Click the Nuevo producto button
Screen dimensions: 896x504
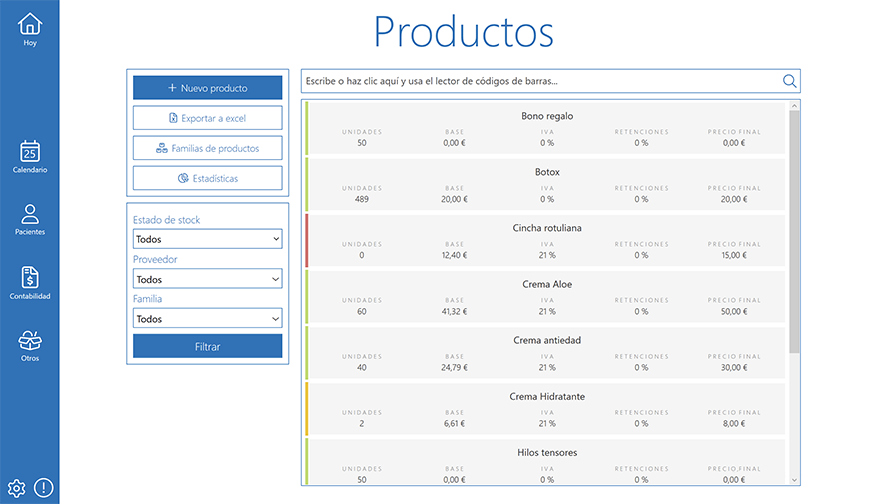click(x=207, y=88)
